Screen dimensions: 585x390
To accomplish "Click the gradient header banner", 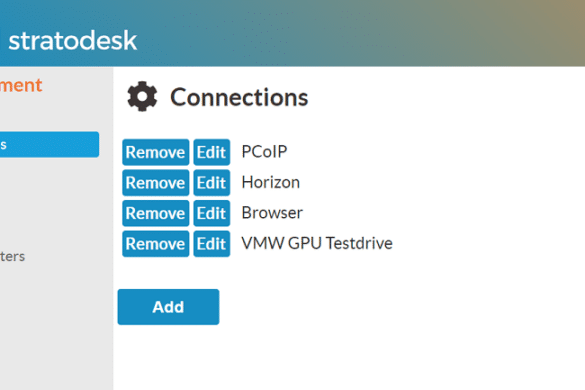I will tap(292, 33).
